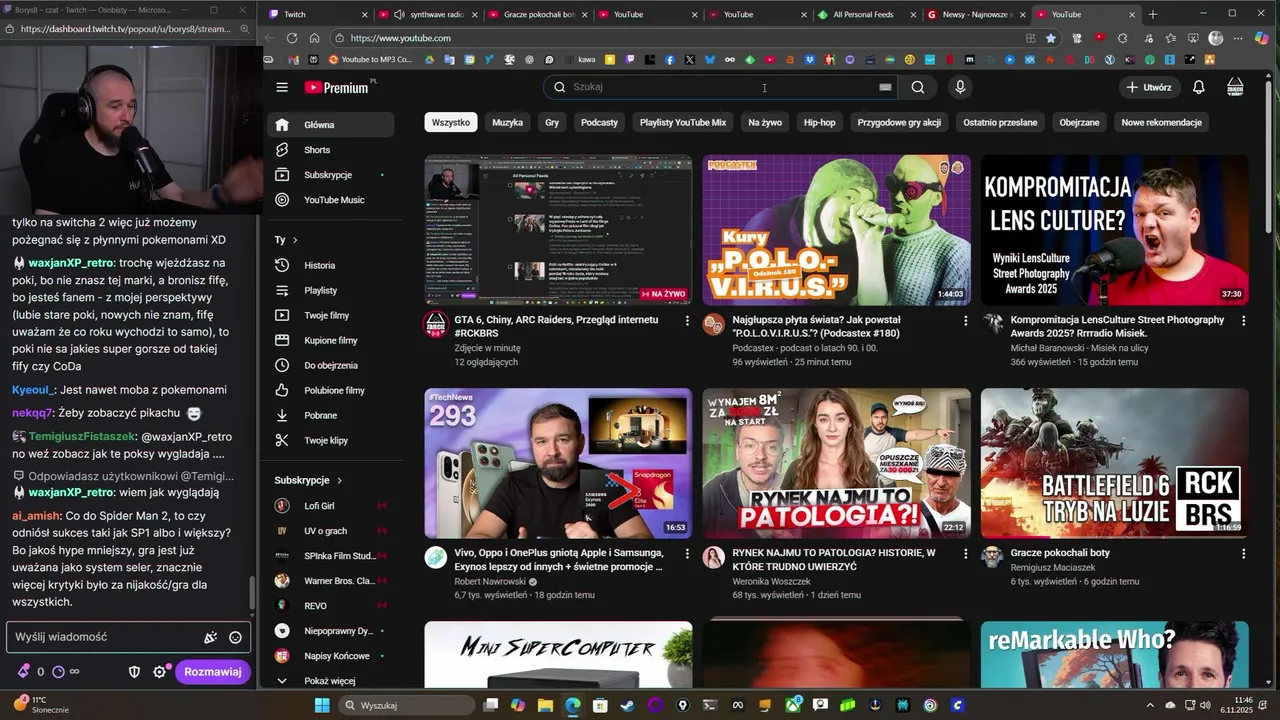This screenshot has width=1280, height=720.
Task: Click the Twitch chat scrollbar
Action: pyautogui.click(x=253, y=595)
